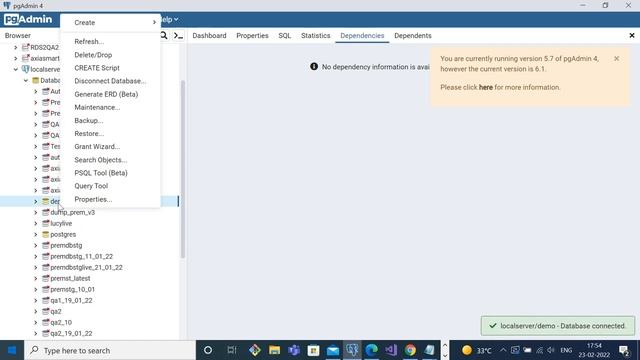Expand the qa2 database node
The image size is (640, 360).
click(36, 311)
